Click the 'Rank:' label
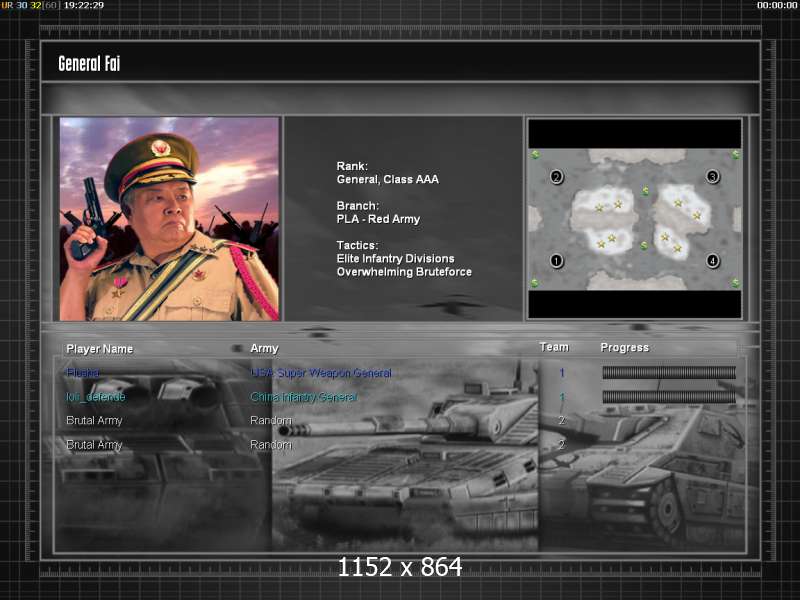 352,166
